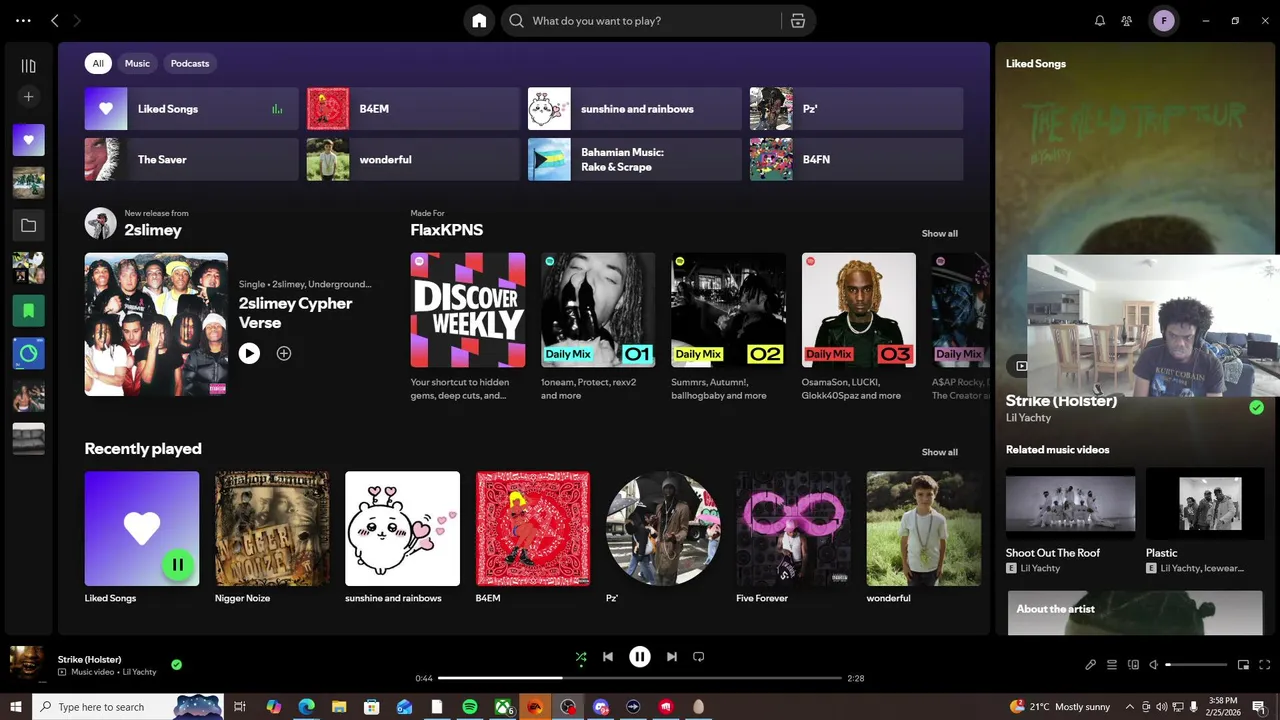Open the Pz' shortcut tile
1280x720 pixels.
(x=857, y=109)
